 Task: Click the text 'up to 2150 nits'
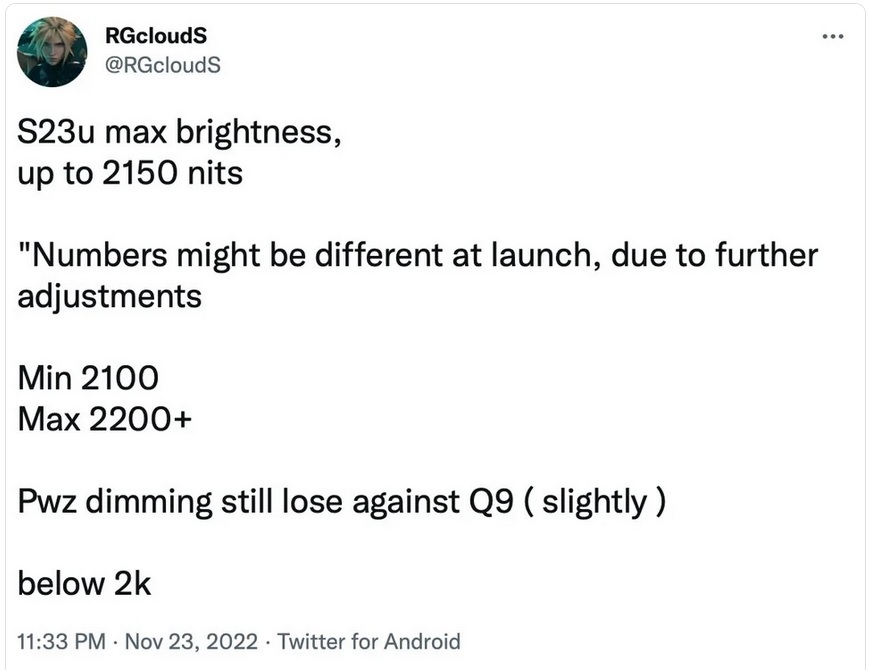click(130, 173)
